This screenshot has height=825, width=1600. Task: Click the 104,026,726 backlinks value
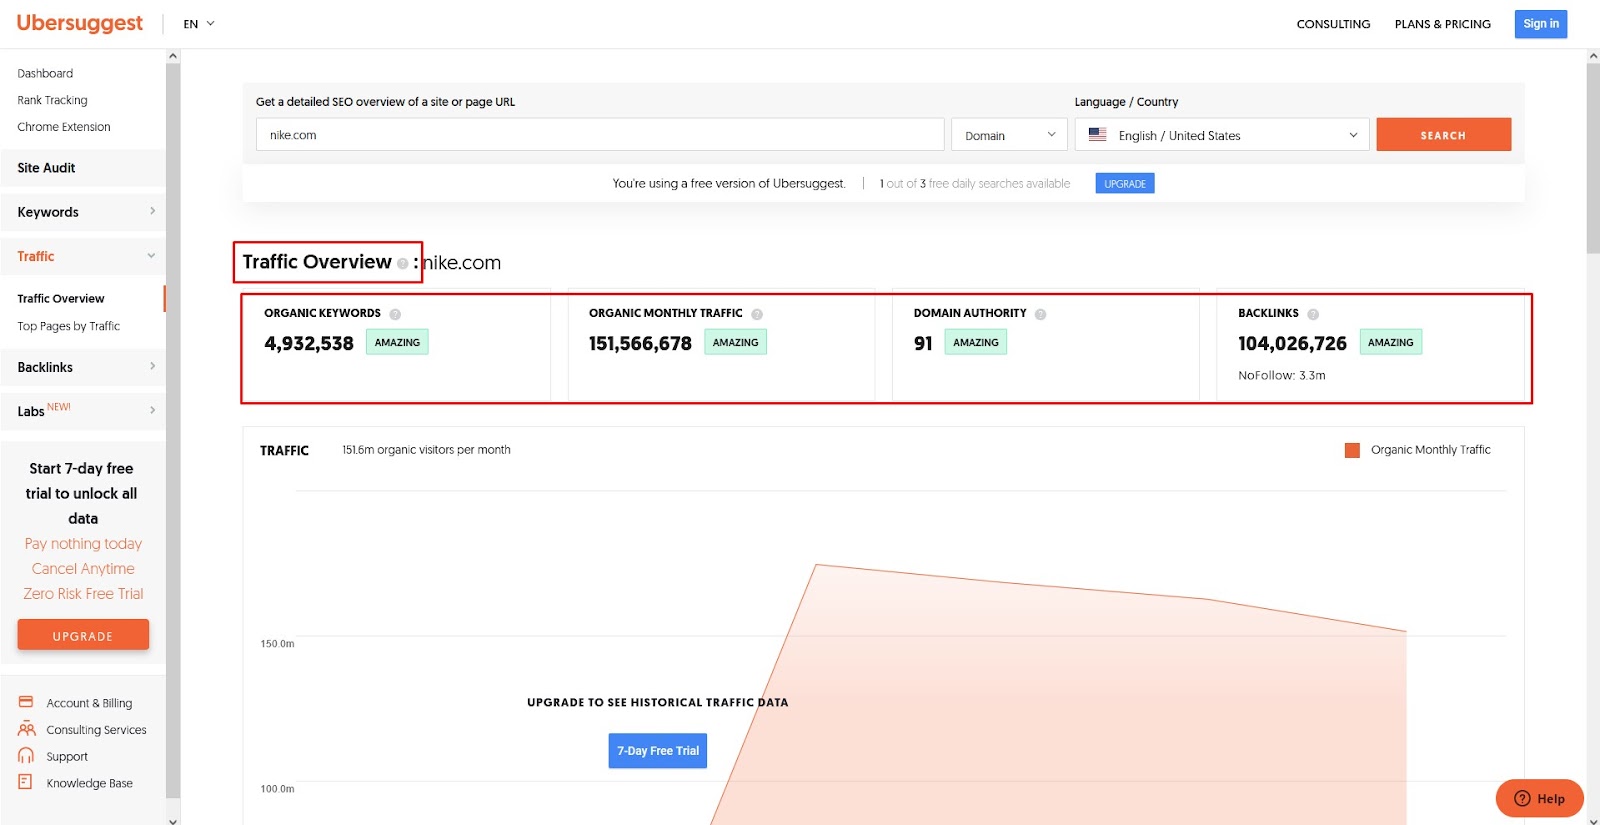click(1292, 343)
